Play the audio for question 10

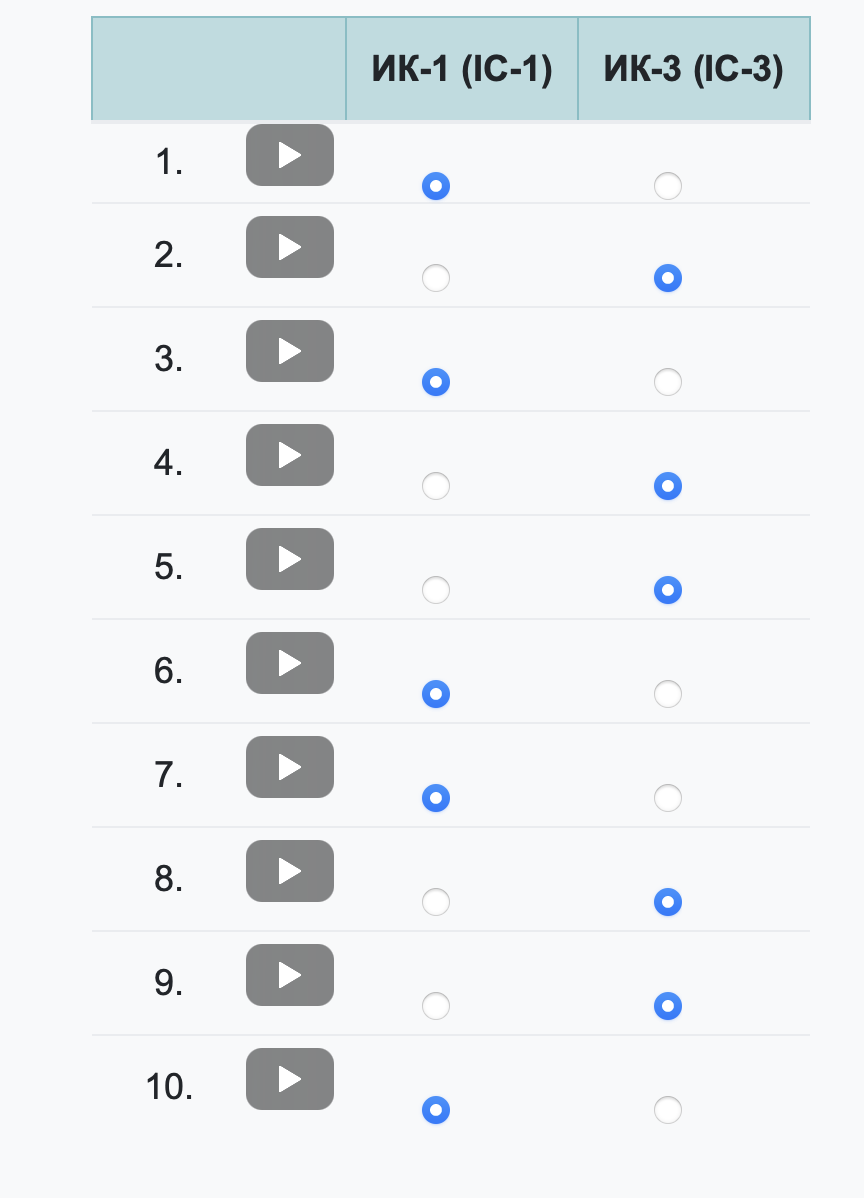click(289, 1079)
